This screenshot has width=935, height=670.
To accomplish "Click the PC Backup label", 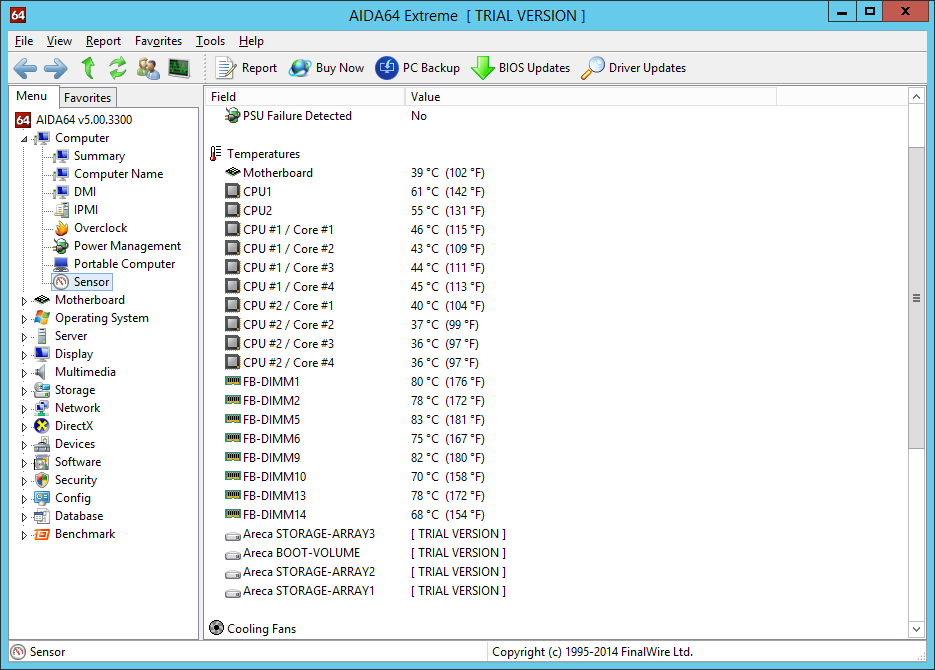I will [x=431, y=68].
